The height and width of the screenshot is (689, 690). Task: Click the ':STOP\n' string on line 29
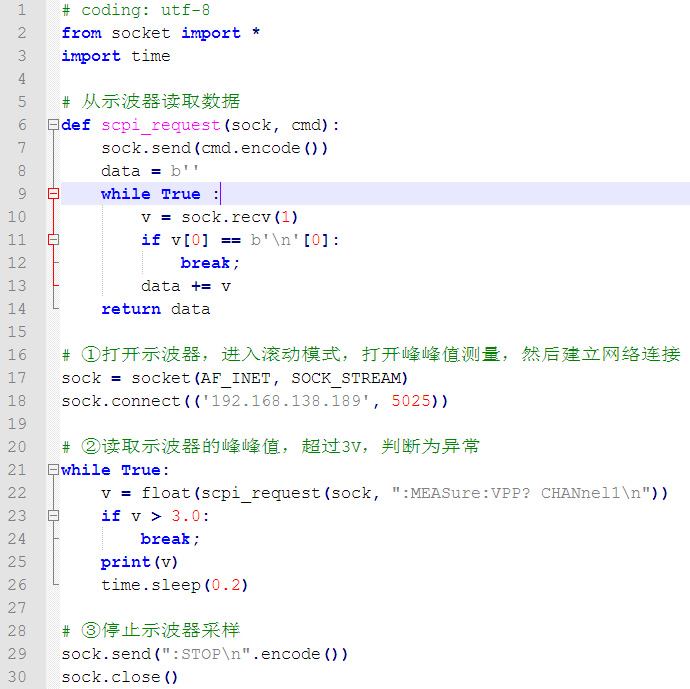coord(206,654)
